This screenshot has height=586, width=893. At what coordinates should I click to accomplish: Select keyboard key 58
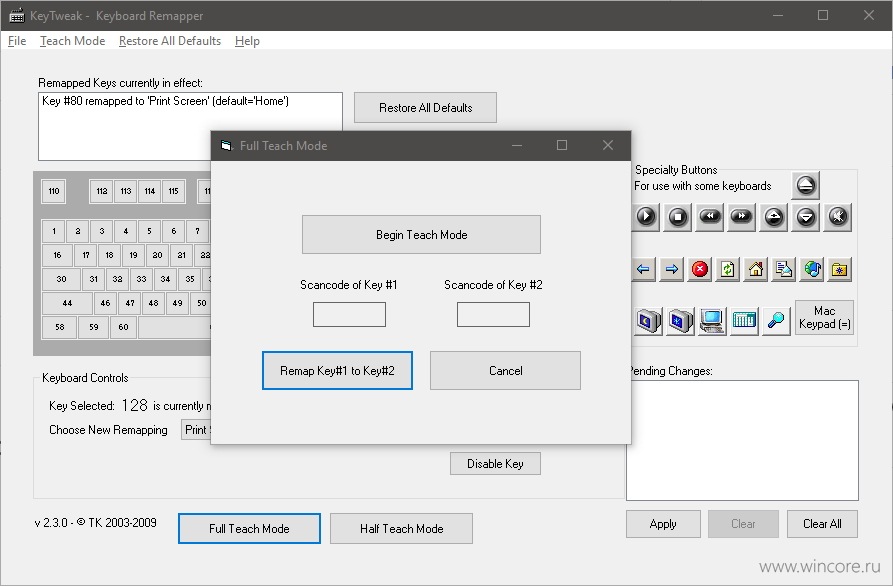pos(59,327)
